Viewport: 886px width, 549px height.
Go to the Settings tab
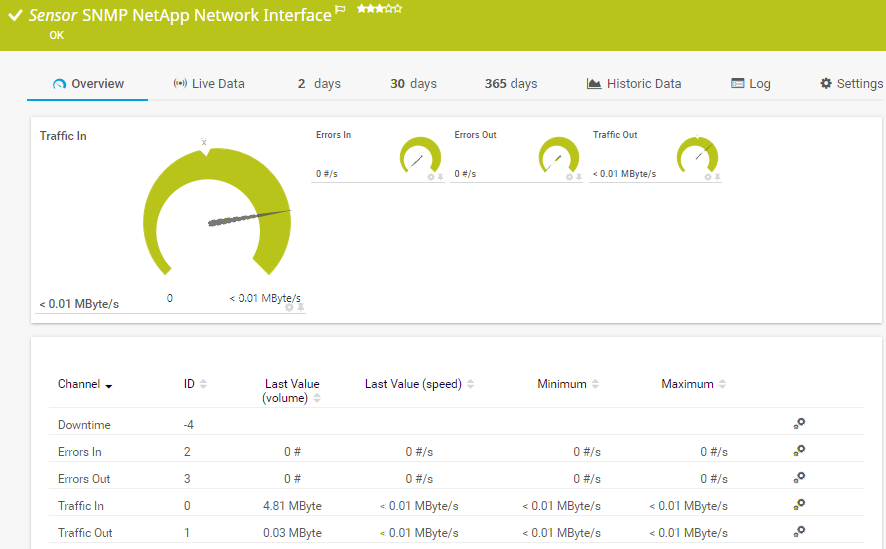[851, 84]
